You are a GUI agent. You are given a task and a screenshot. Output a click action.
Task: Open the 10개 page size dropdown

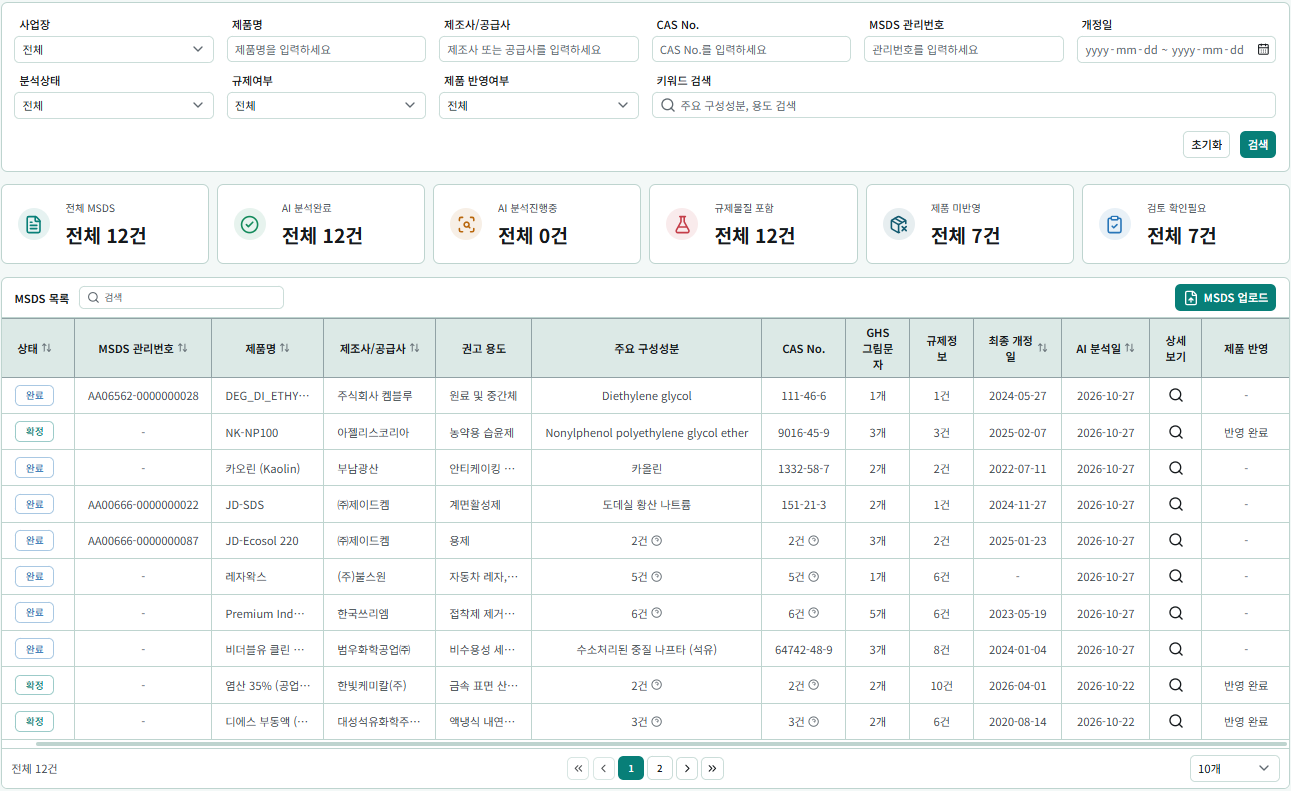point(1234,768)
